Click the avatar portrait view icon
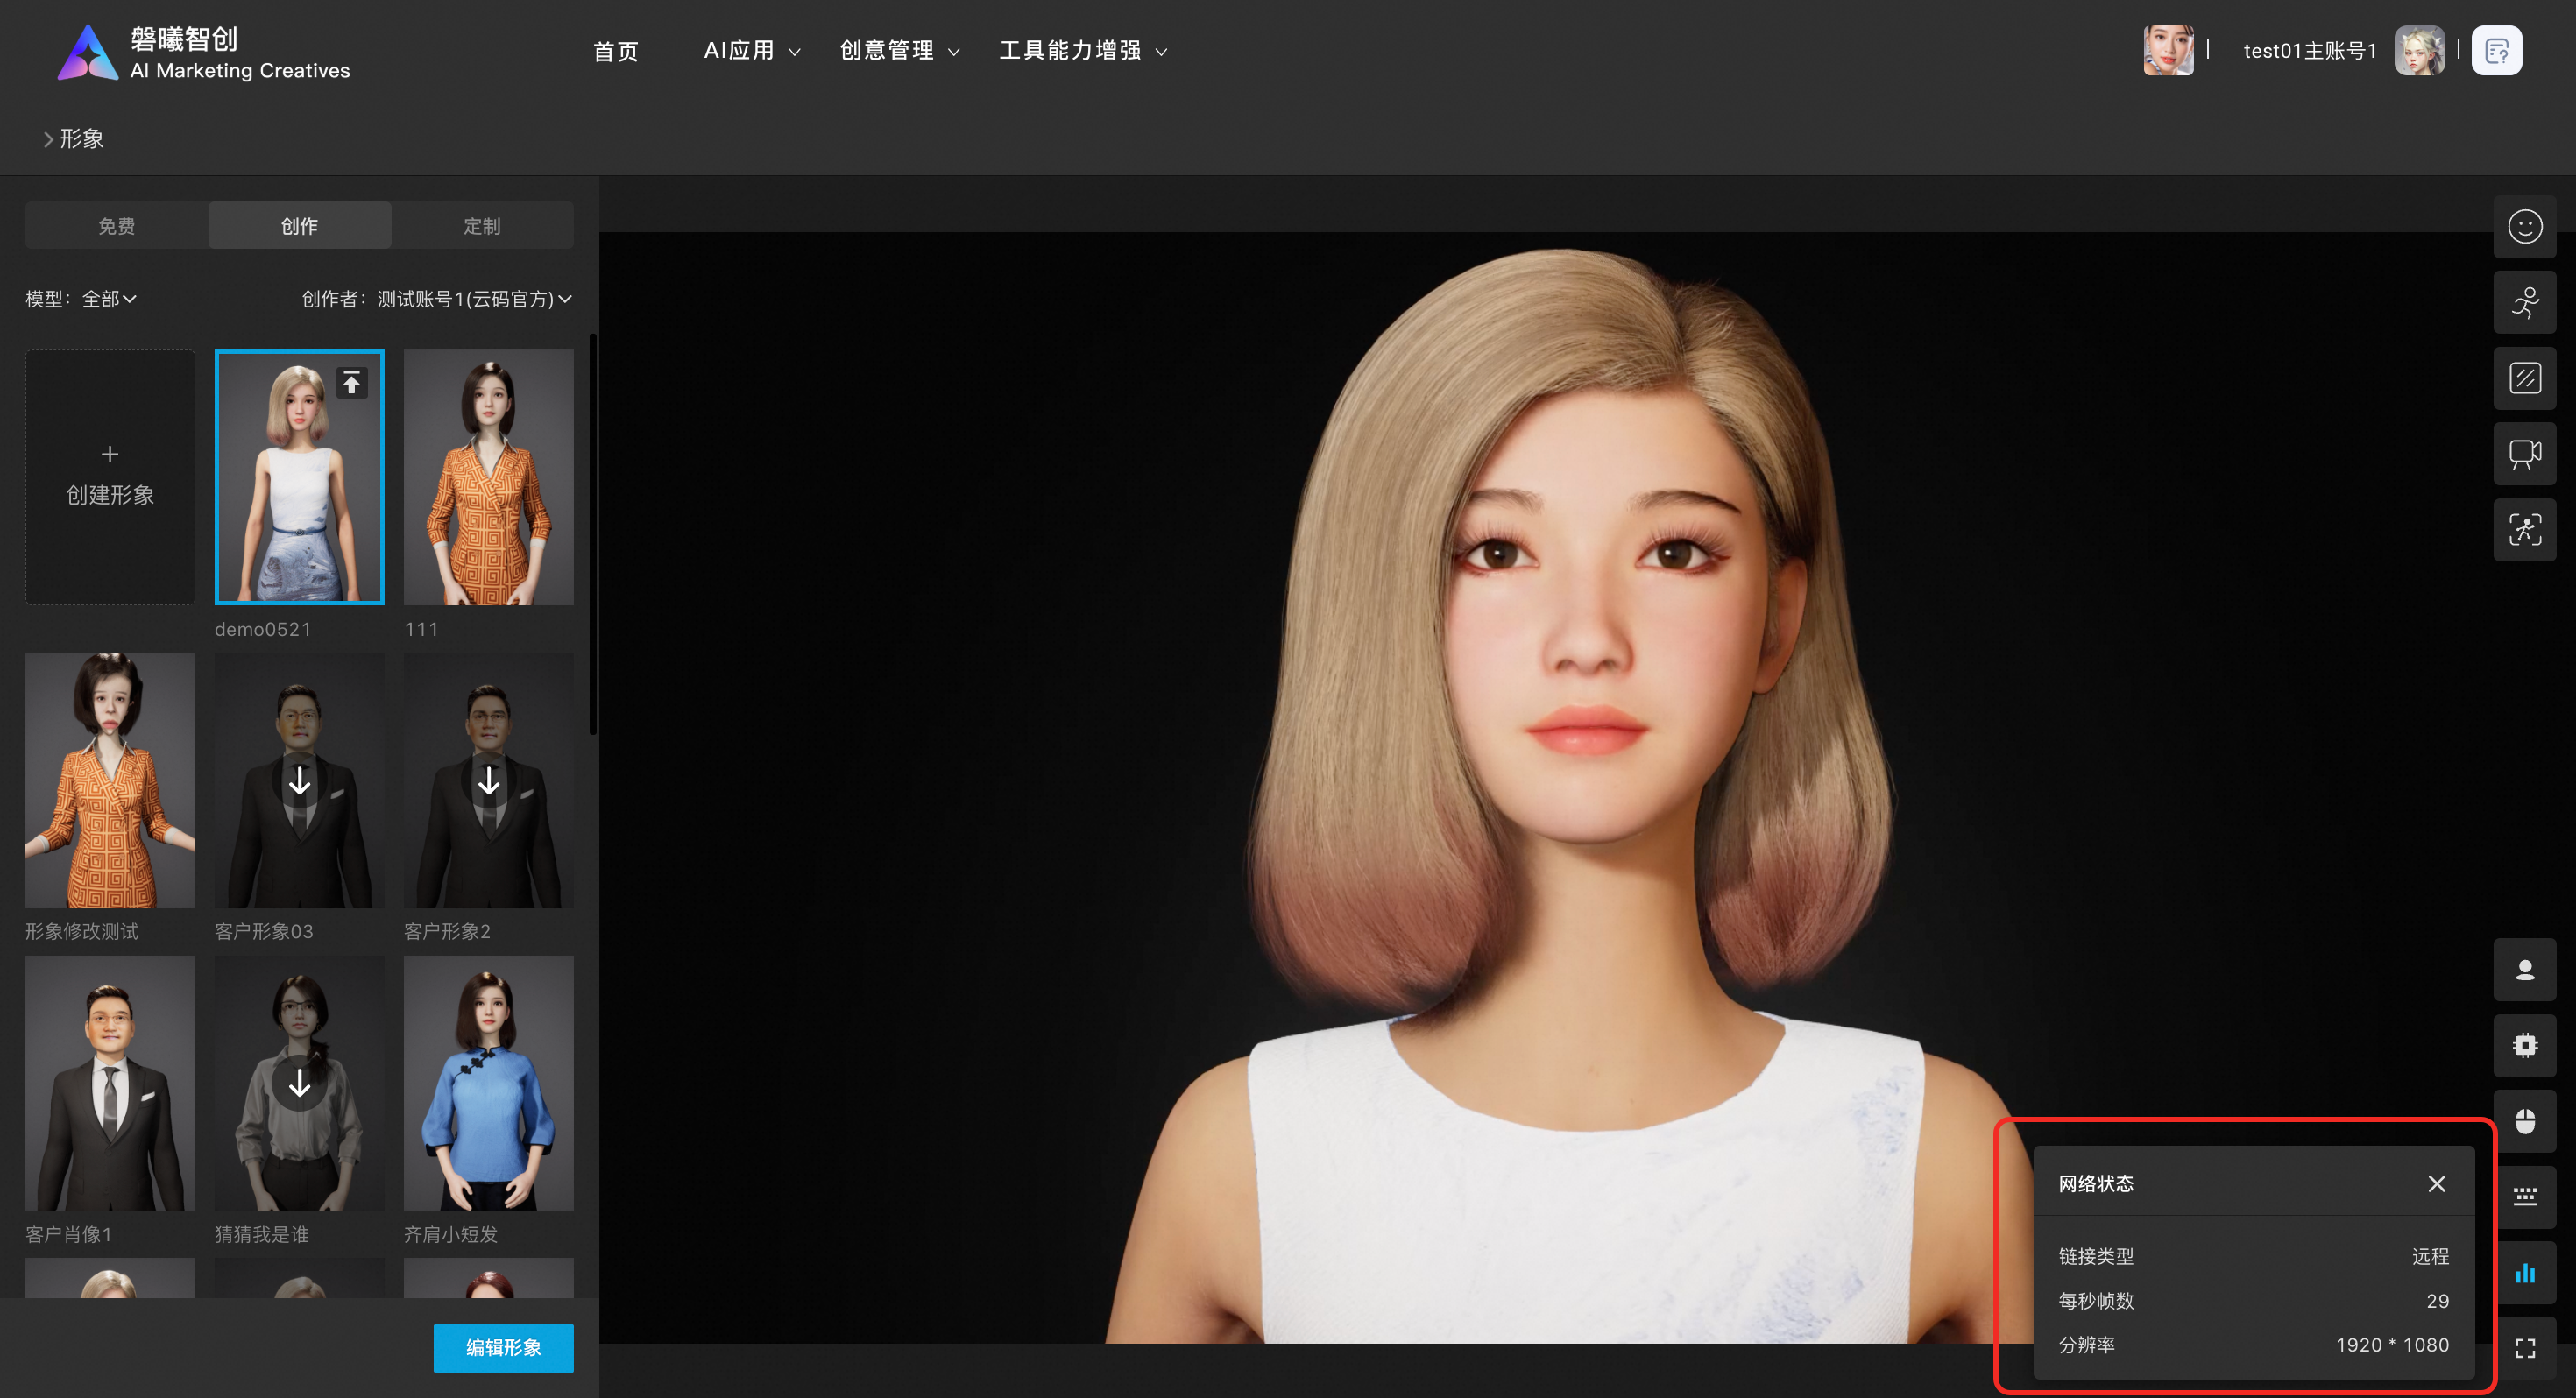2576x1398 pixels. [2524, 970]
